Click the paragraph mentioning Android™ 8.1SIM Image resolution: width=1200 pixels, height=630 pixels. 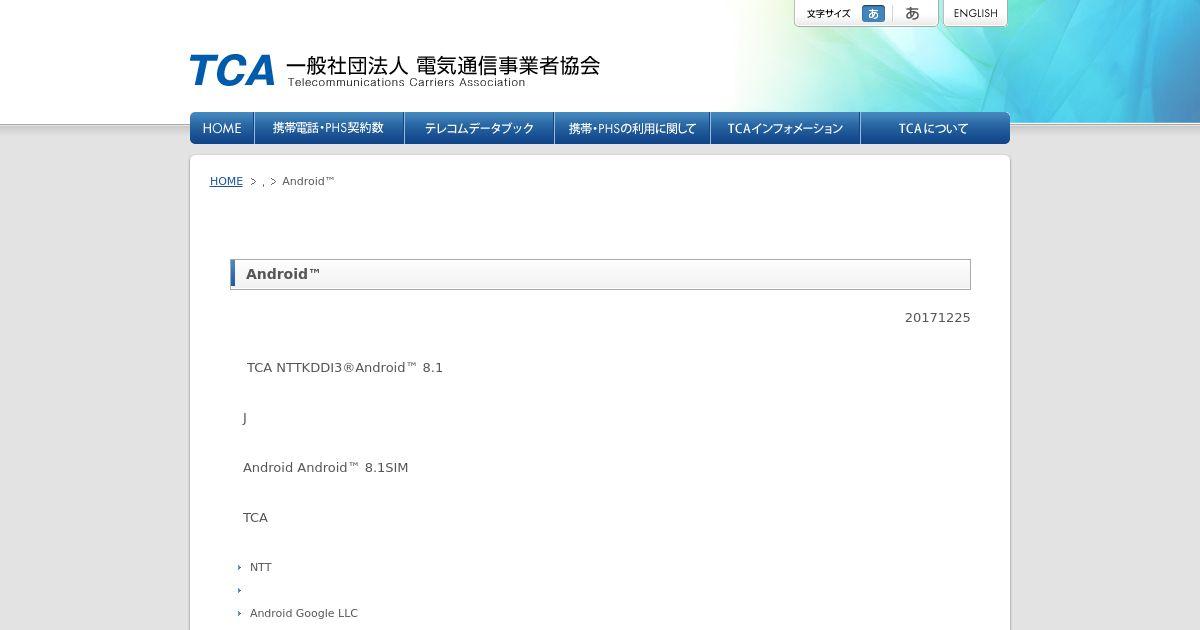coord(325,467)
